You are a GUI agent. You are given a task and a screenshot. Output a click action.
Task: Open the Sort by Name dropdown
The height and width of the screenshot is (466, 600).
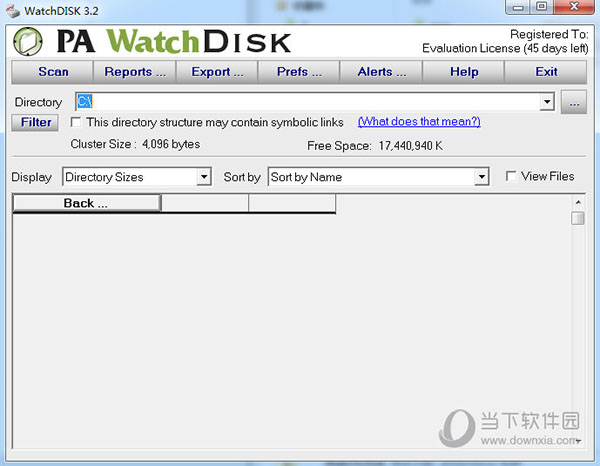tap(481, 177)
